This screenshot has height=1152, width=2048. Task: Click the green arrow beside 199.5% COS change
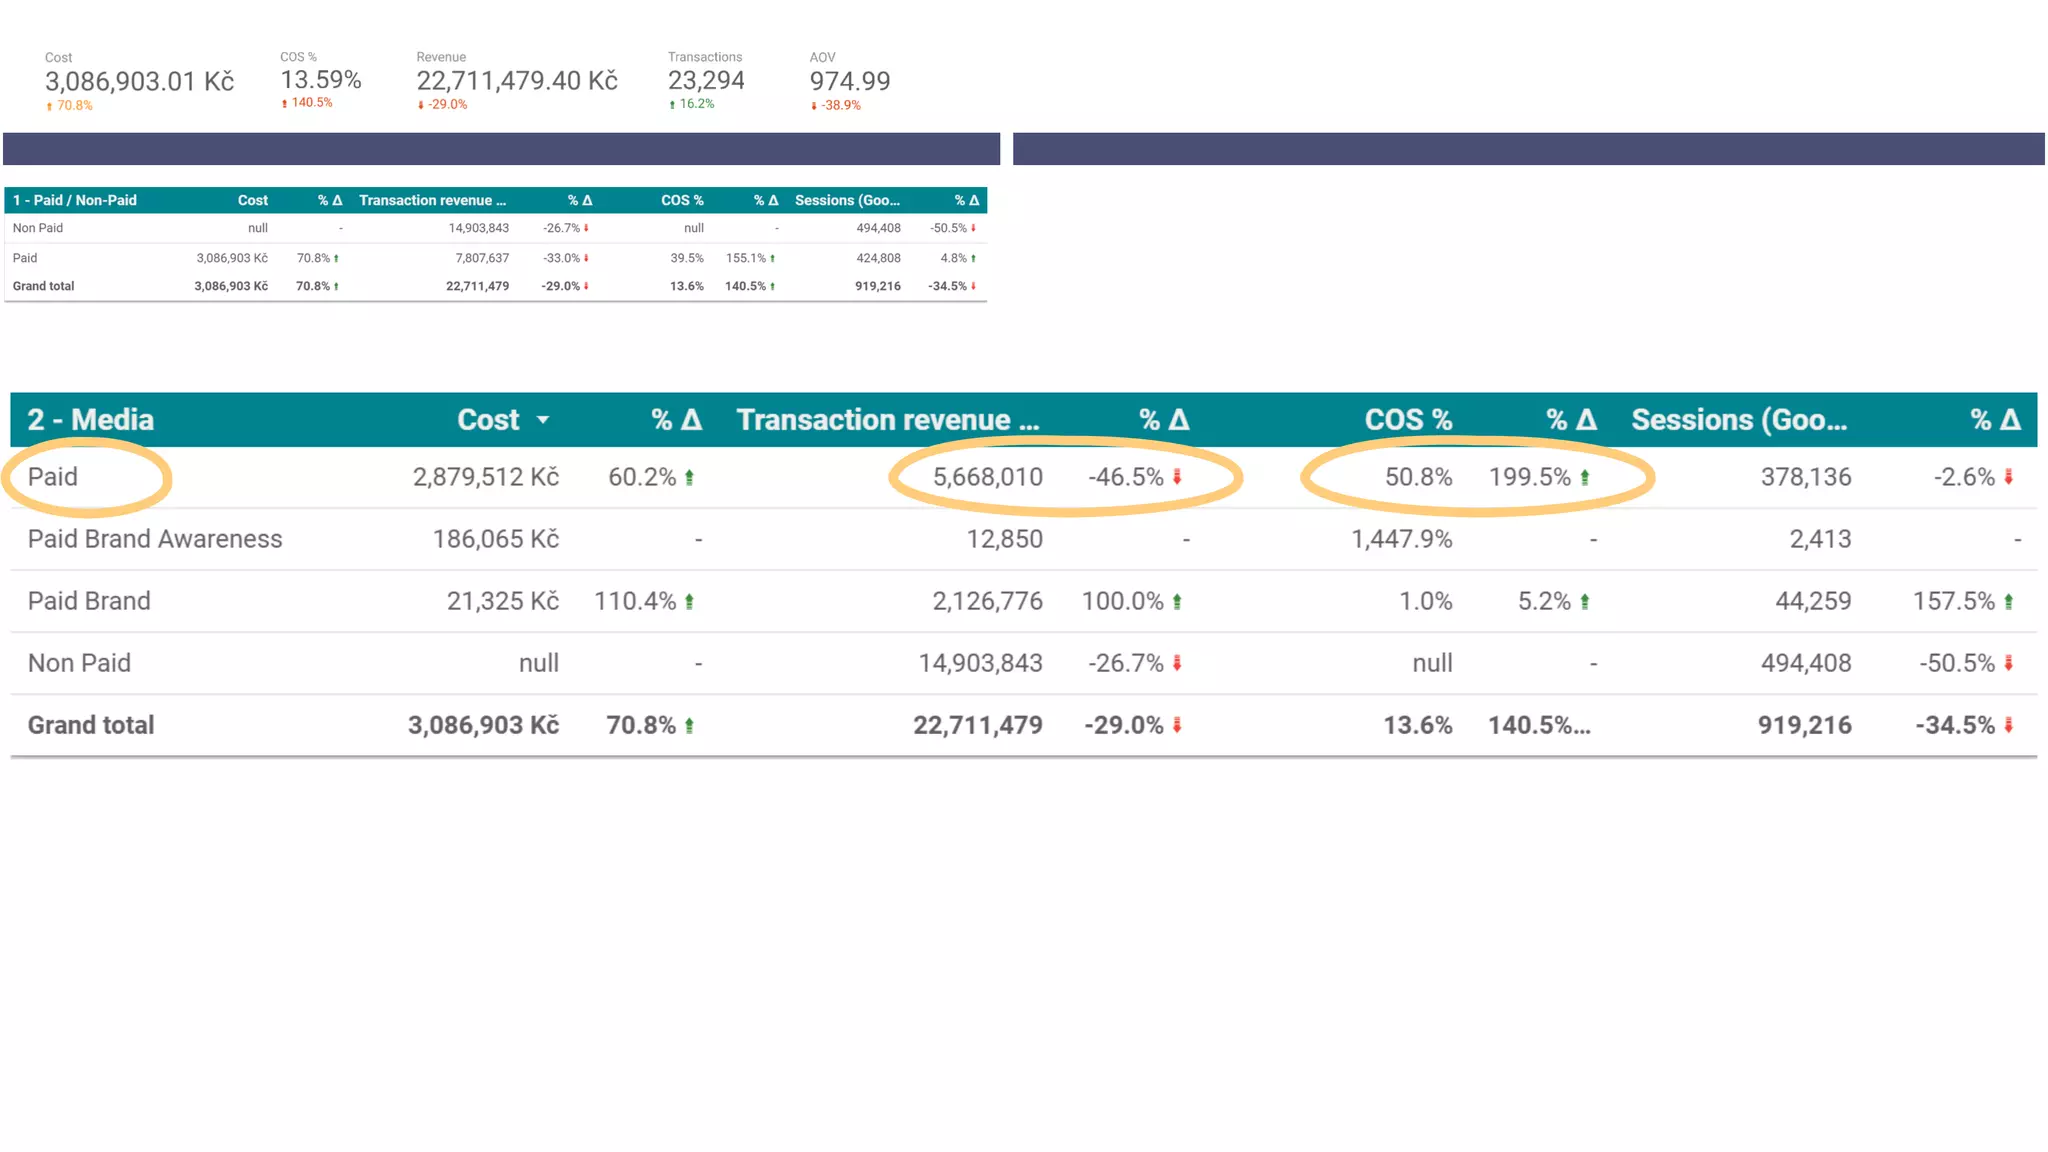[x=1585, y=478]
